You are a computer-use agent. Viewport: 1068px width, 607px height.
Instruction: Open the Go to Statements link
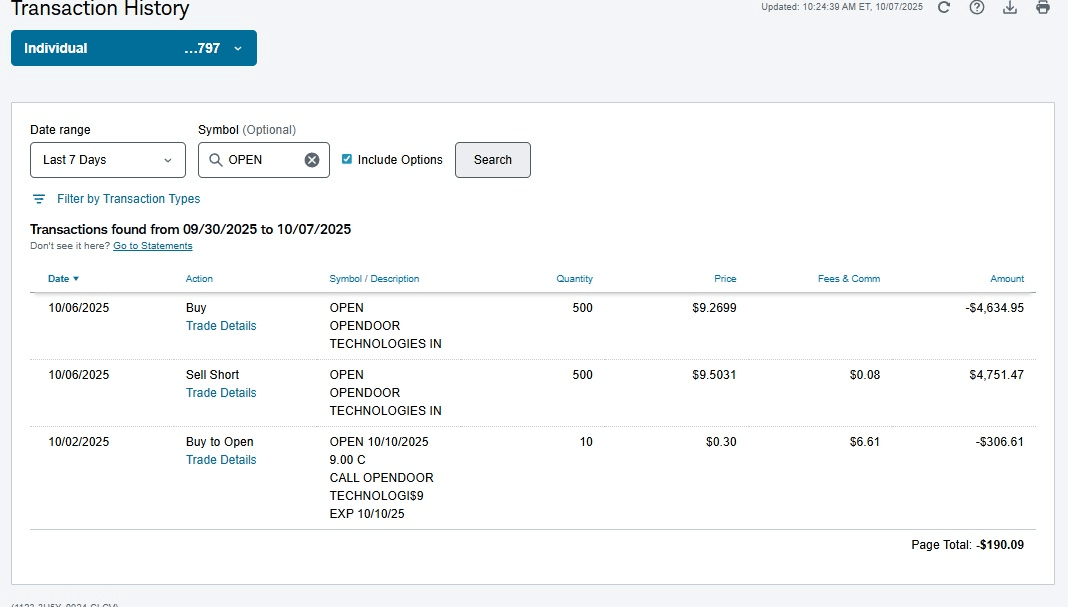(152, 246)
